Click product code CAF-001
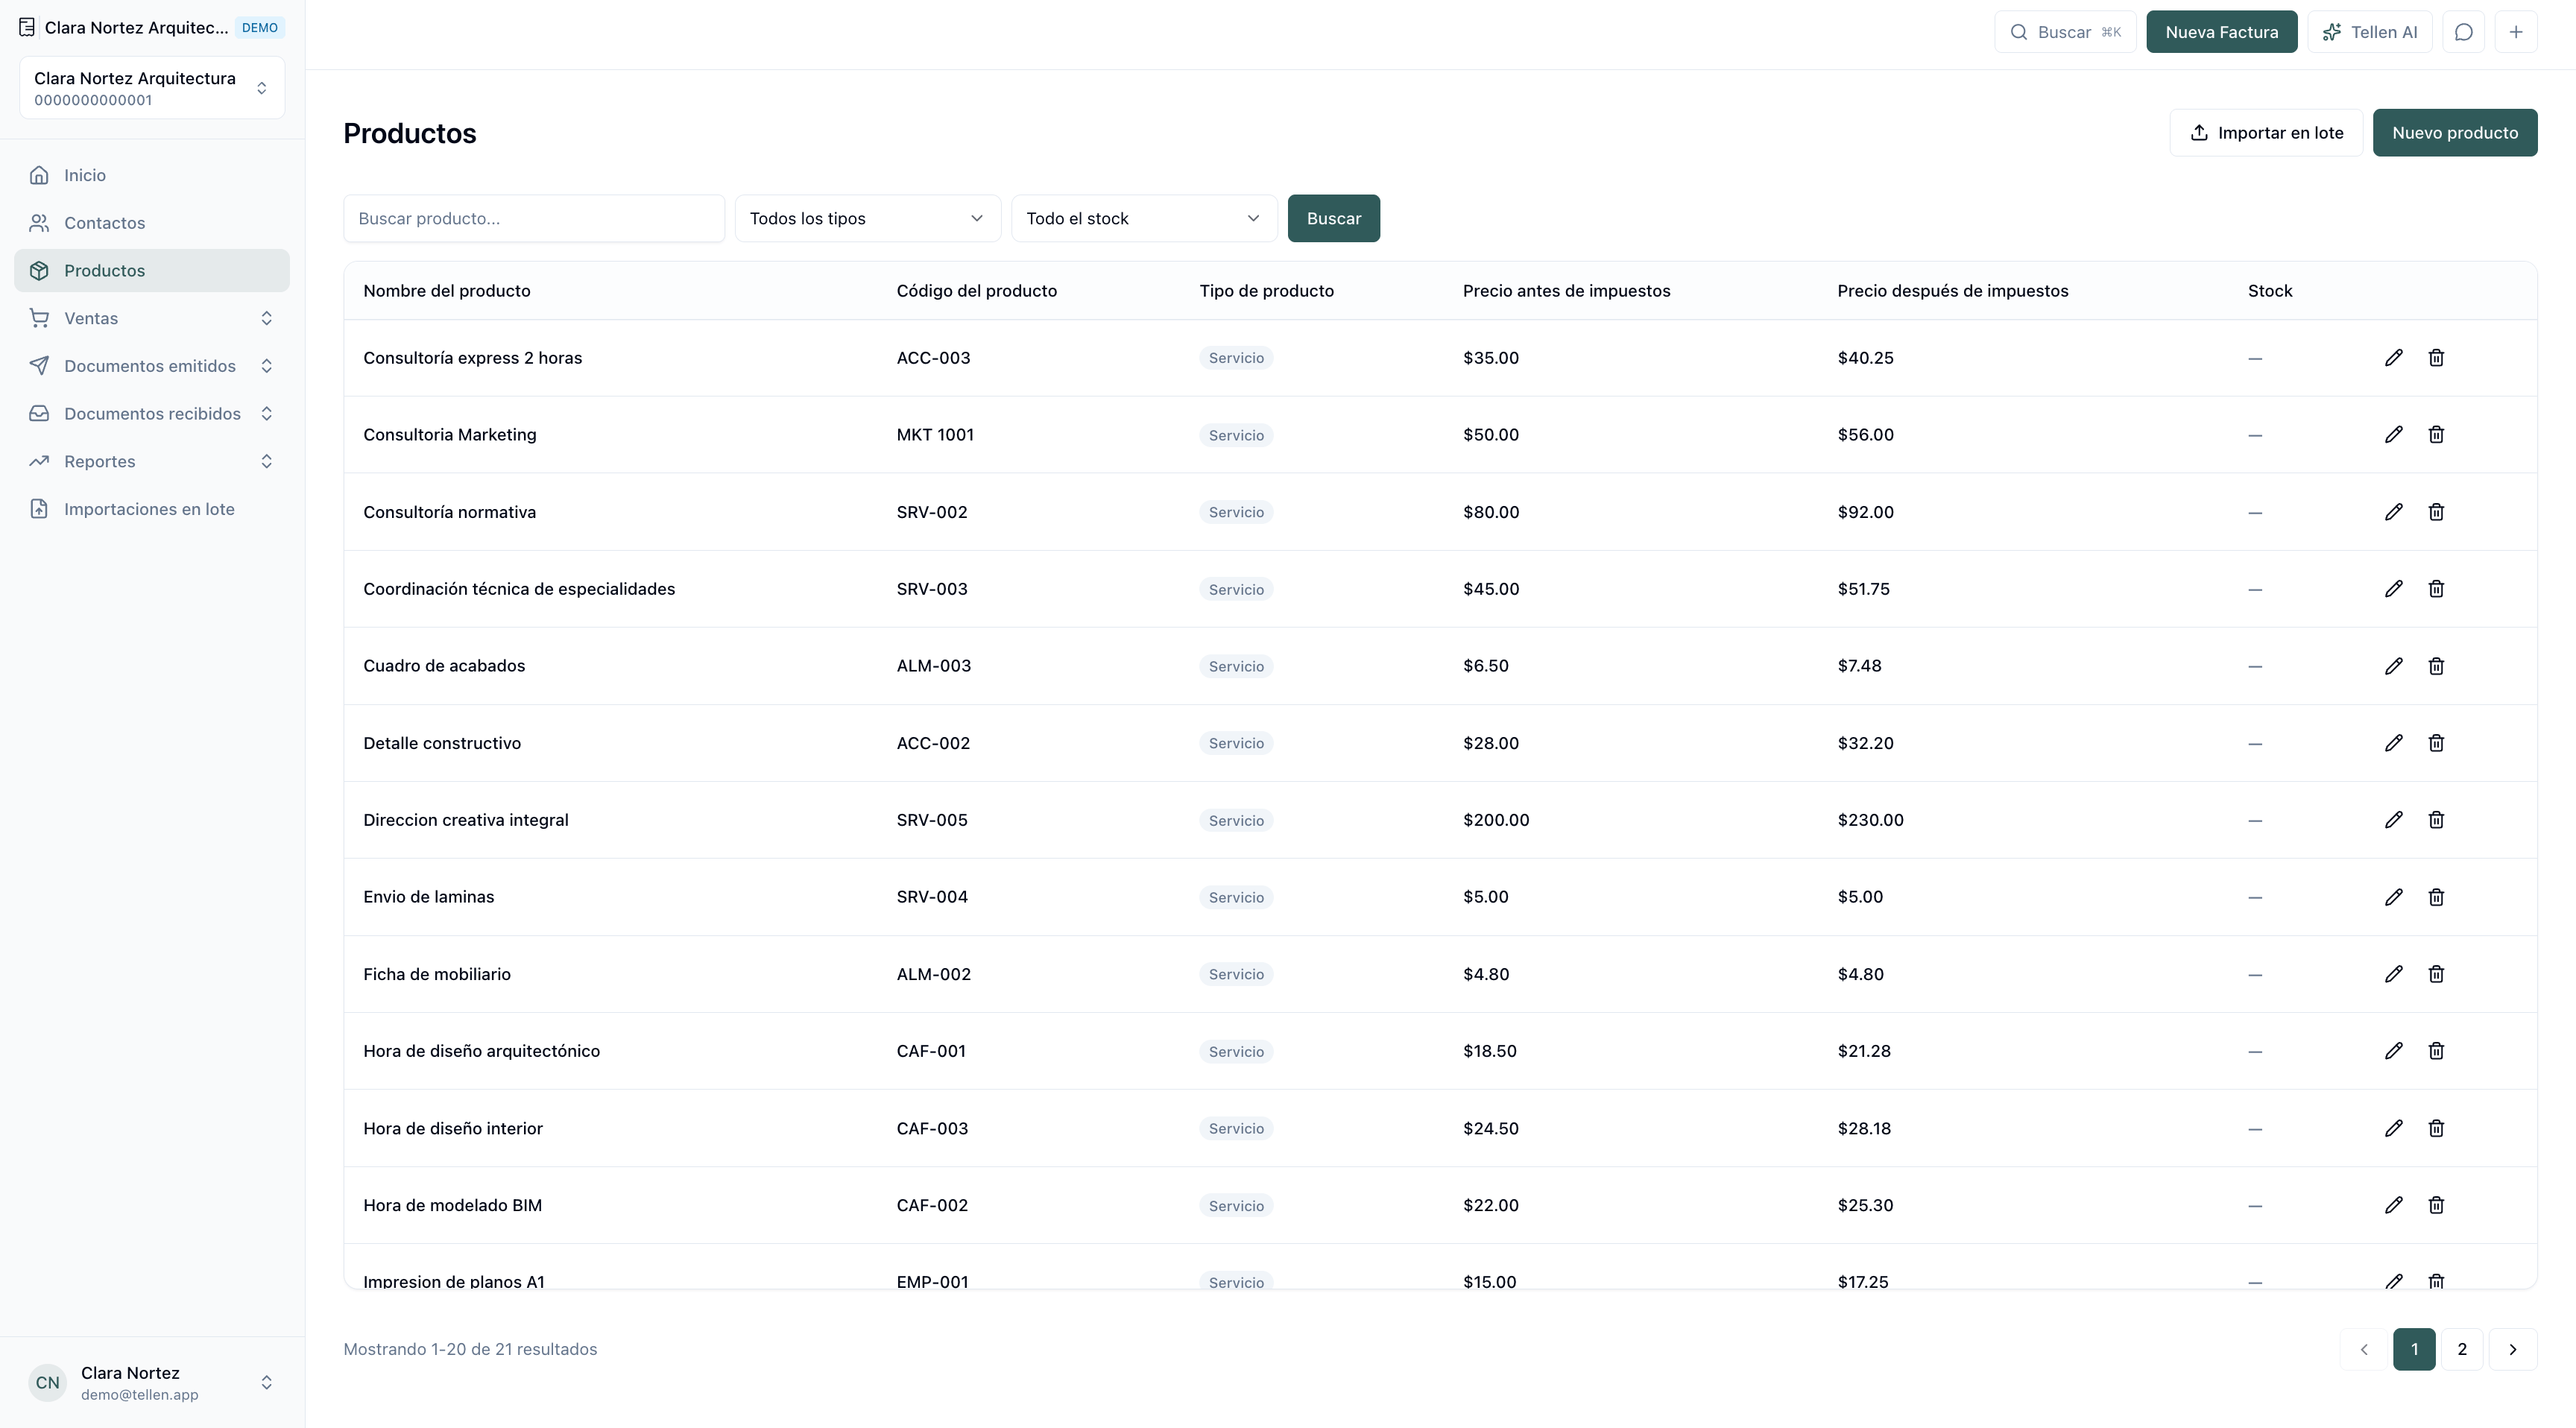The image size is (2576, 1428). click(931, 1051)
